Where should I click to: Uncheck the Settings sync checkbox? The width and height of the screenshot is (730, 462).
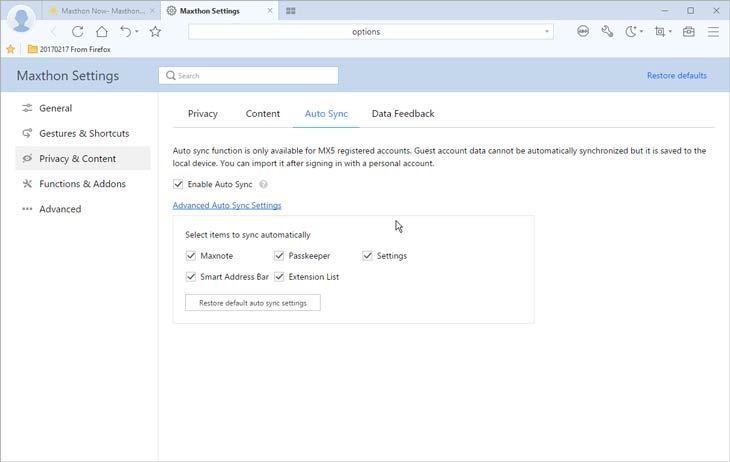pyautogui.click(x=367, y=255)
